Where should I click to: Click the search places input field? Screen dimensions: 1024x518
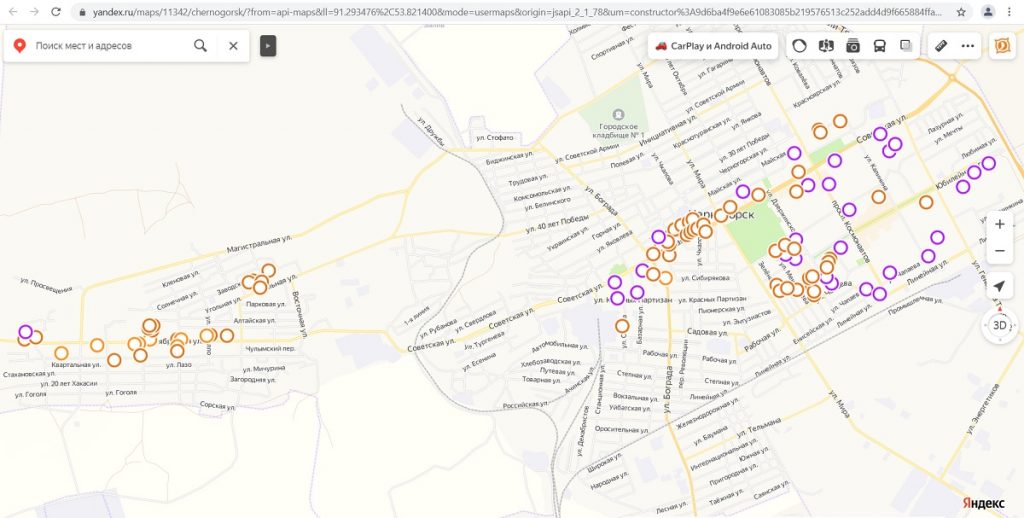tap(110, 46)
